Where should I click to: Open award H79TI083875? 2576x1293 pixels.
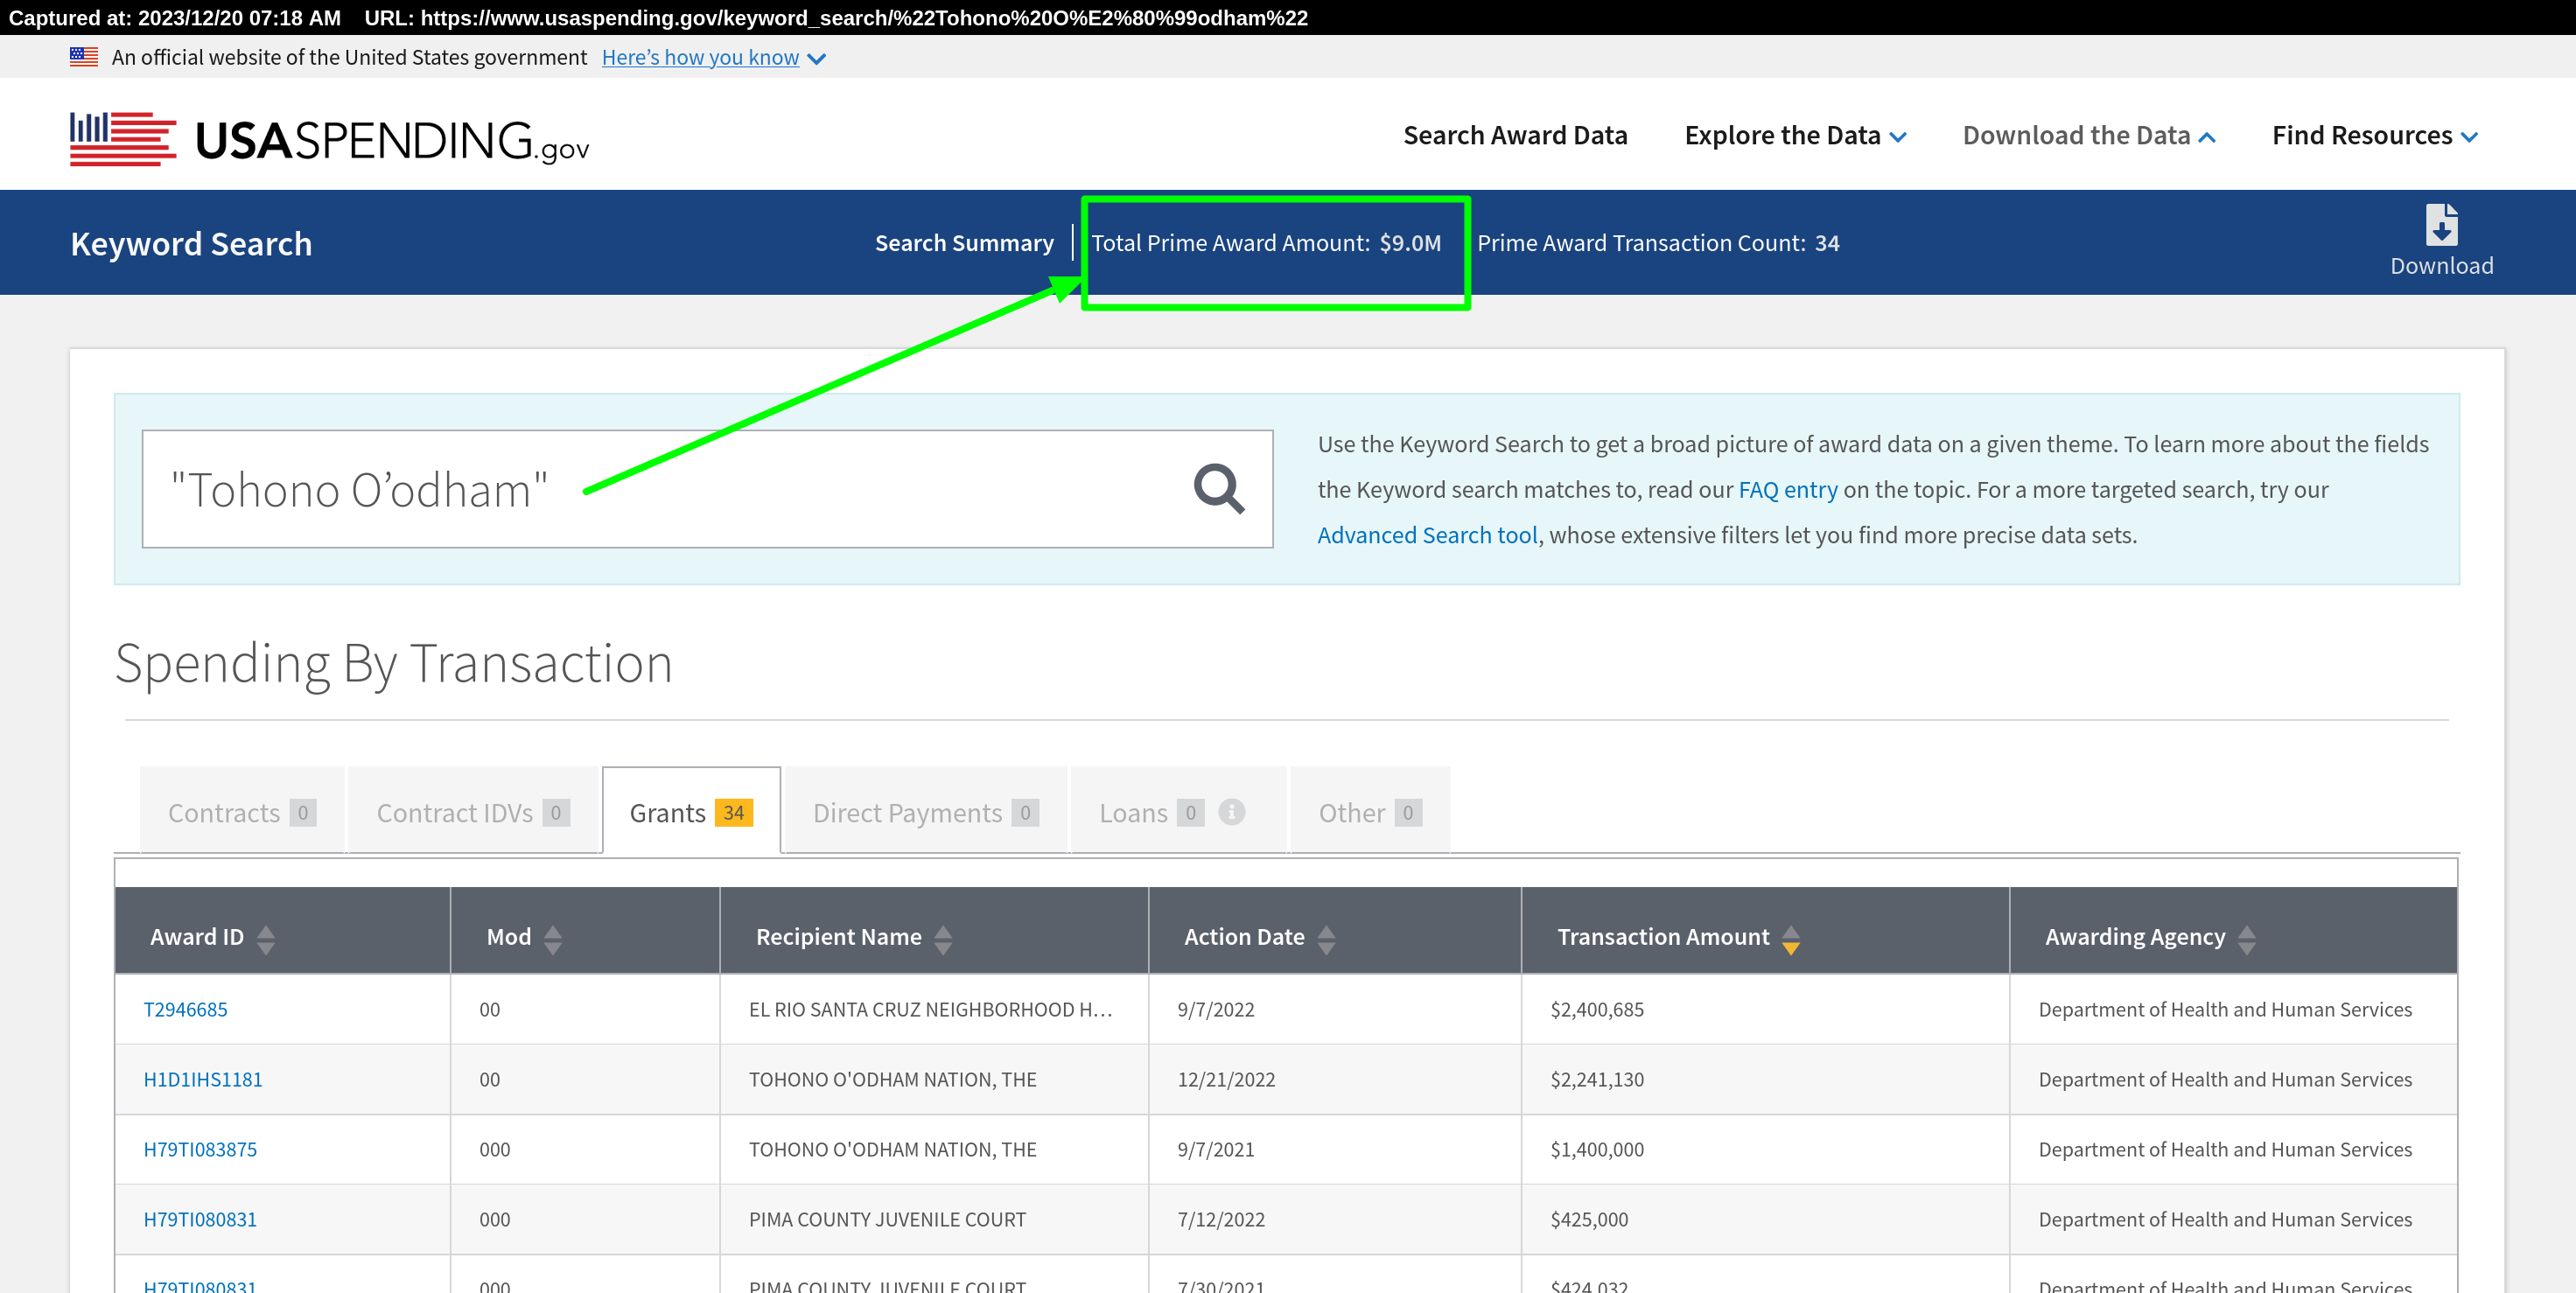coord(200,1149)
